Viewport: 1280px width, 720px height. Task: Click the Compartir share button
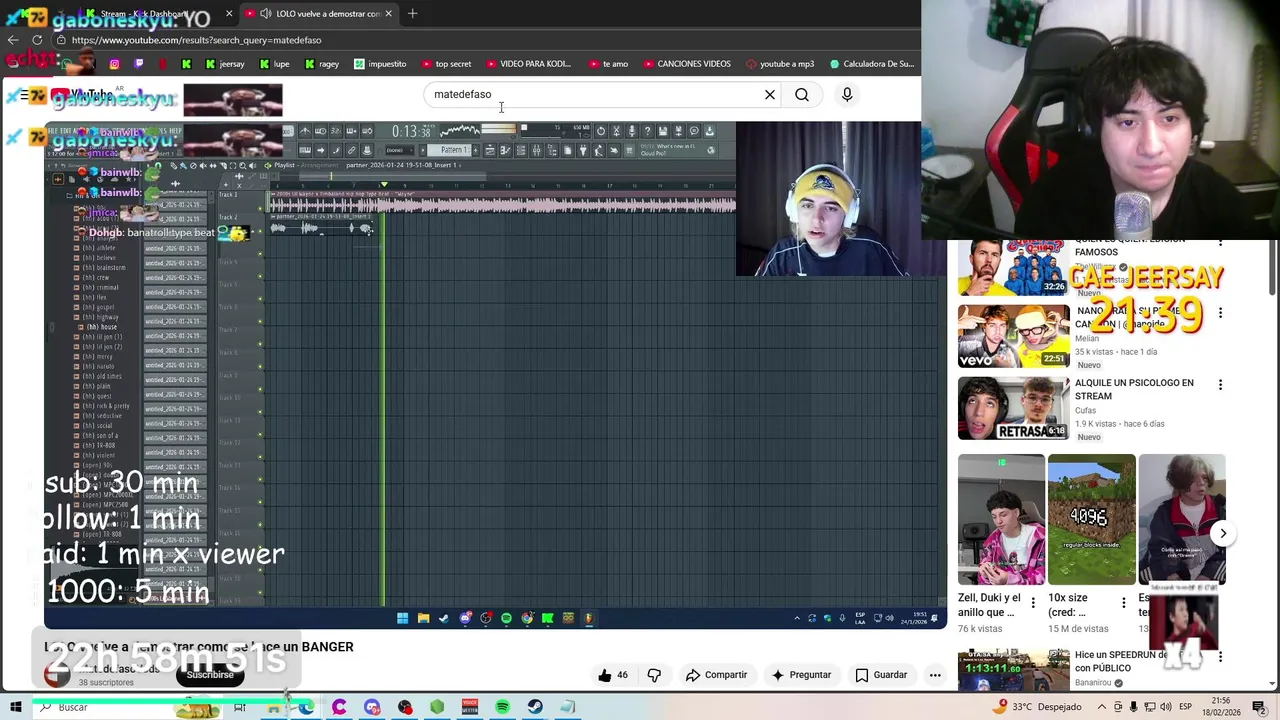(x=716, y=675)
